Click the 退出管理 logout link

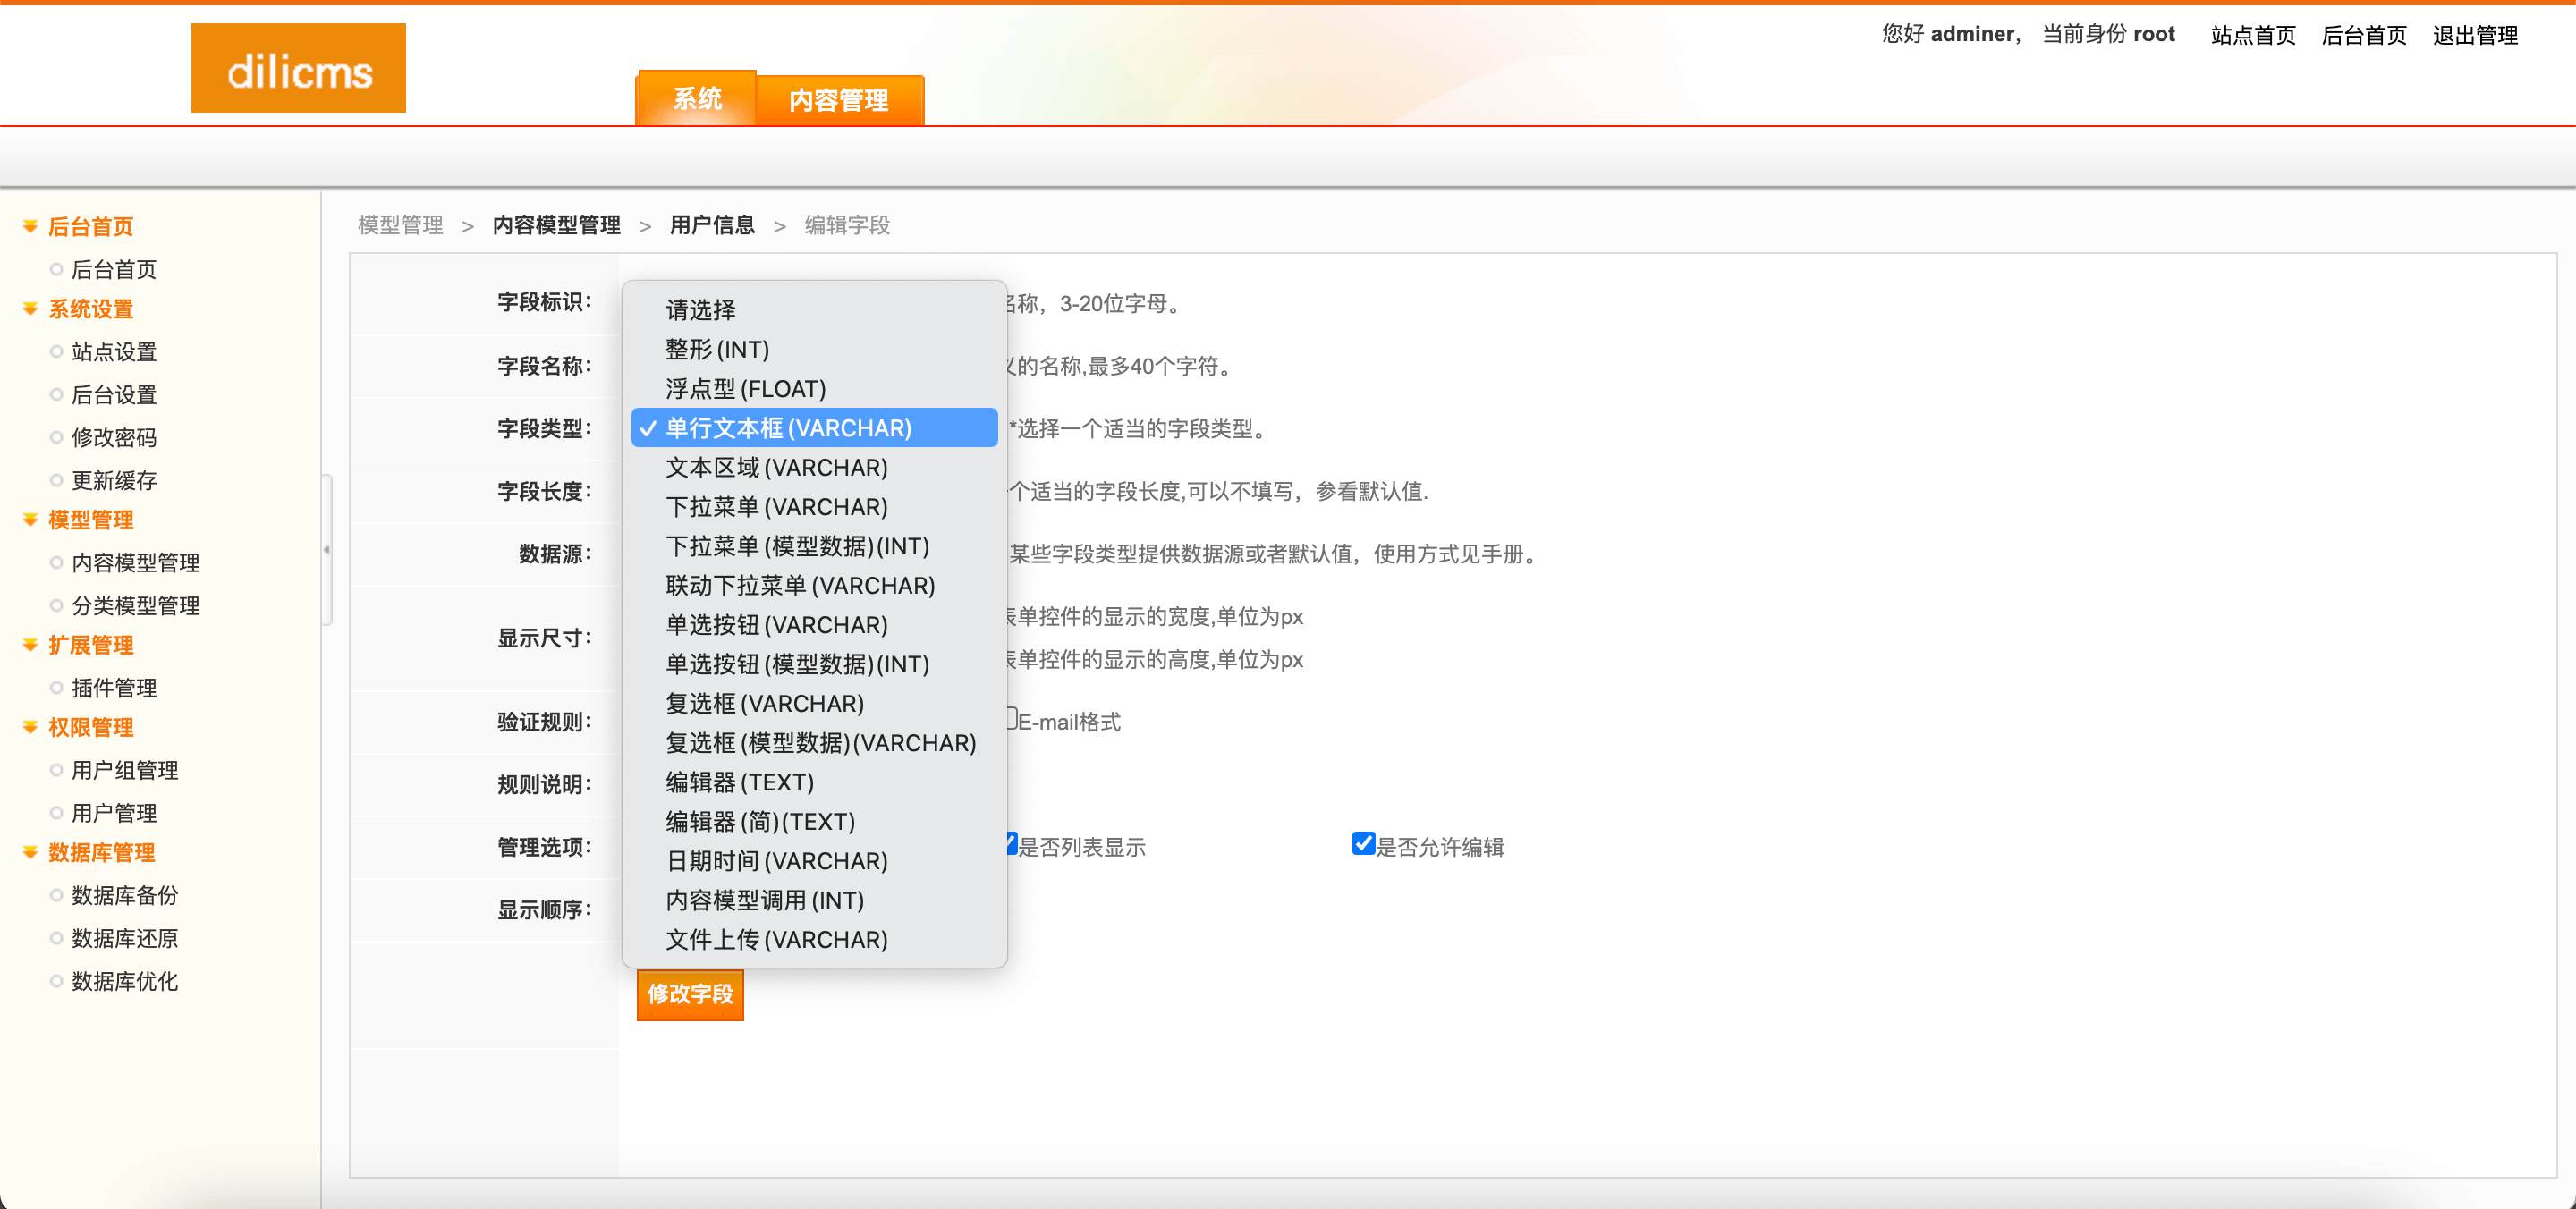2474,35
